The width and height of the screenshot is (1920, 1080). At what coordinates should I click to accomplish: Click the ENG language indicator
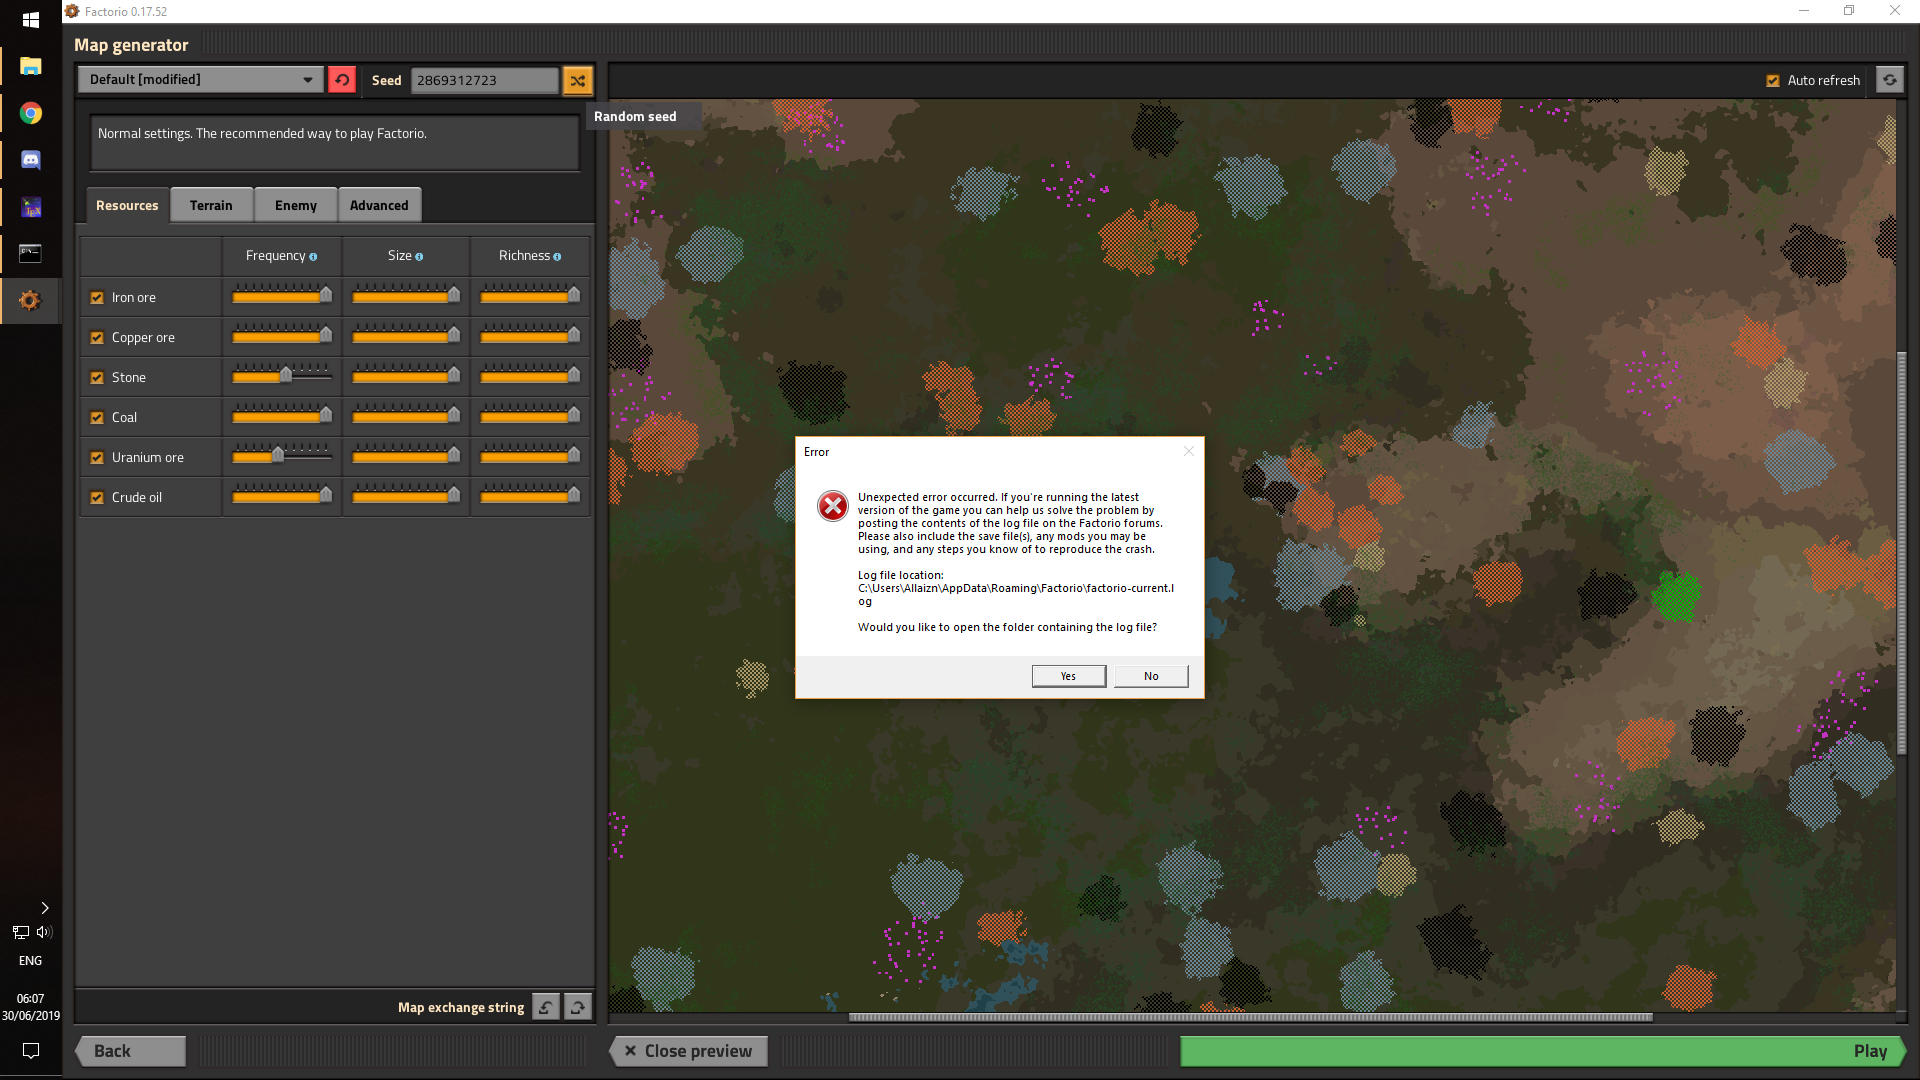tap(31, 961)
